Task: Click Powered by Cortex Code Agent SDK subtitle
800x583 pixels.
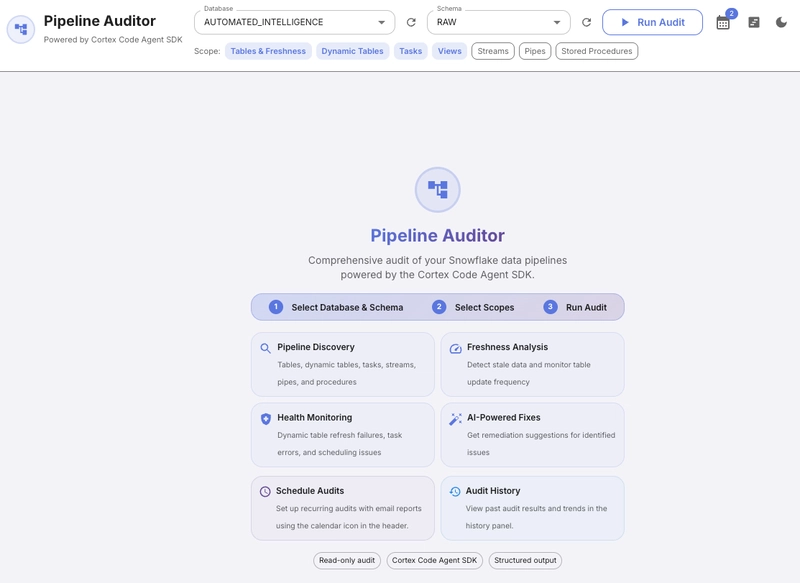Action: tap(113, 39)
